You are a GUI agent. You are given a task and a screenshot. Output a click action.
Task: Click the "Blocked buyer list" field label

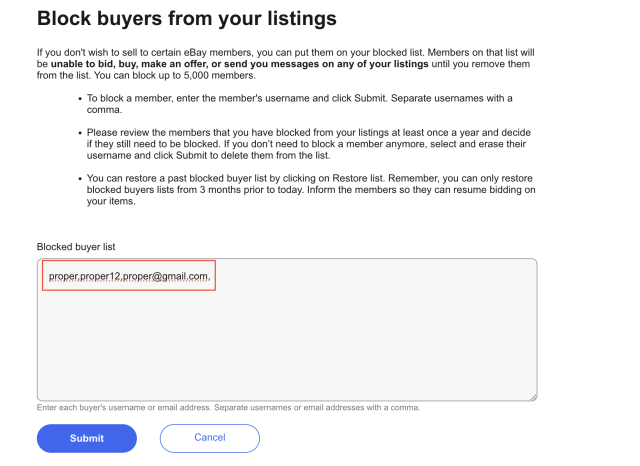pyautogui.click(x=83, y=246)
